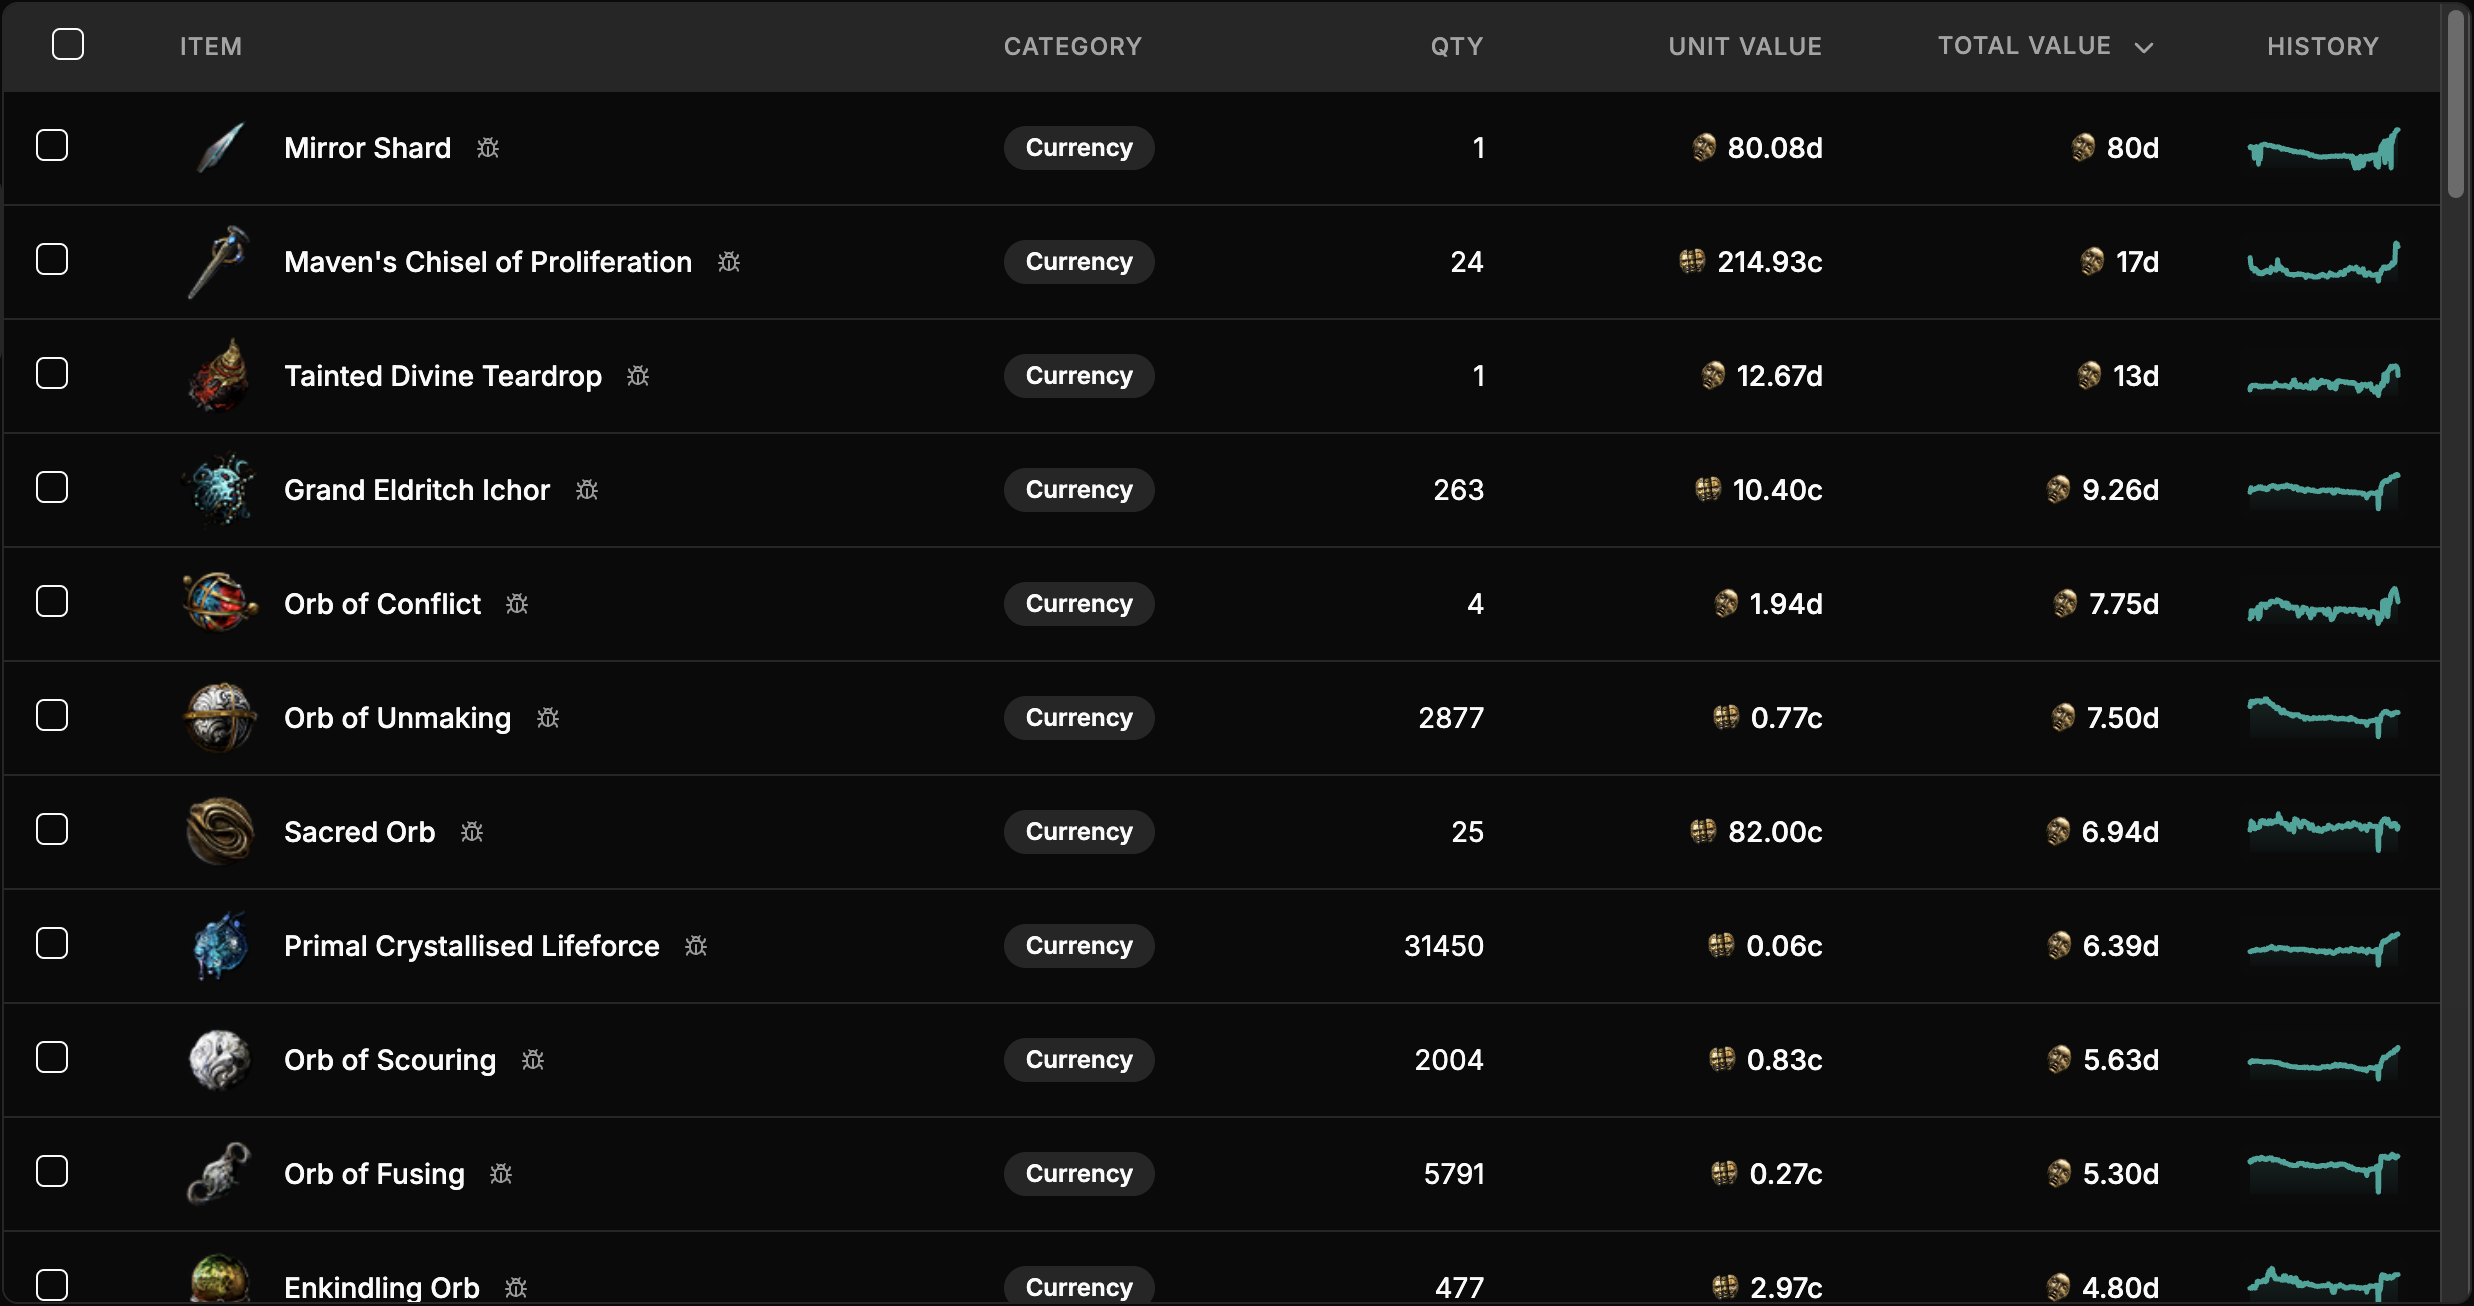
Task: Click the Orb of Fusing item icon
Action: (220, 1173)
